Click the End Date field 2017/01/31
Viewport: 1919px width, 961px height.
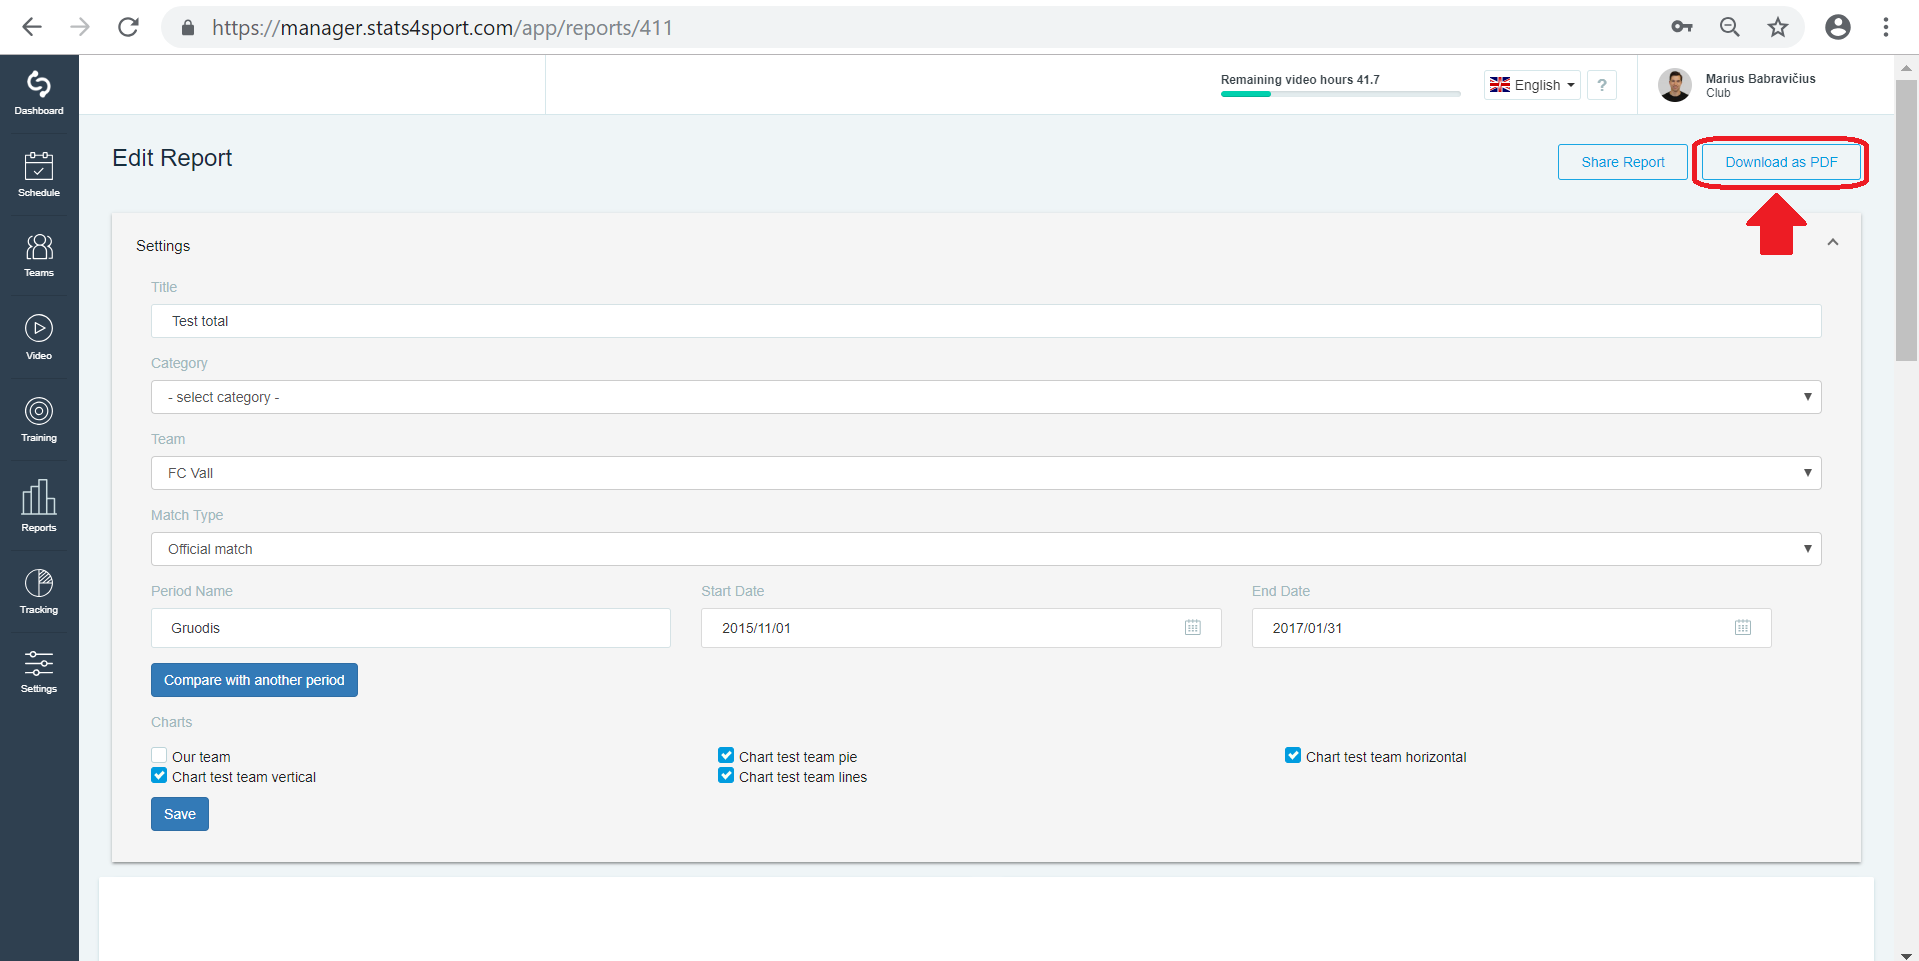pyautogui.click(x=1511, y=628)
